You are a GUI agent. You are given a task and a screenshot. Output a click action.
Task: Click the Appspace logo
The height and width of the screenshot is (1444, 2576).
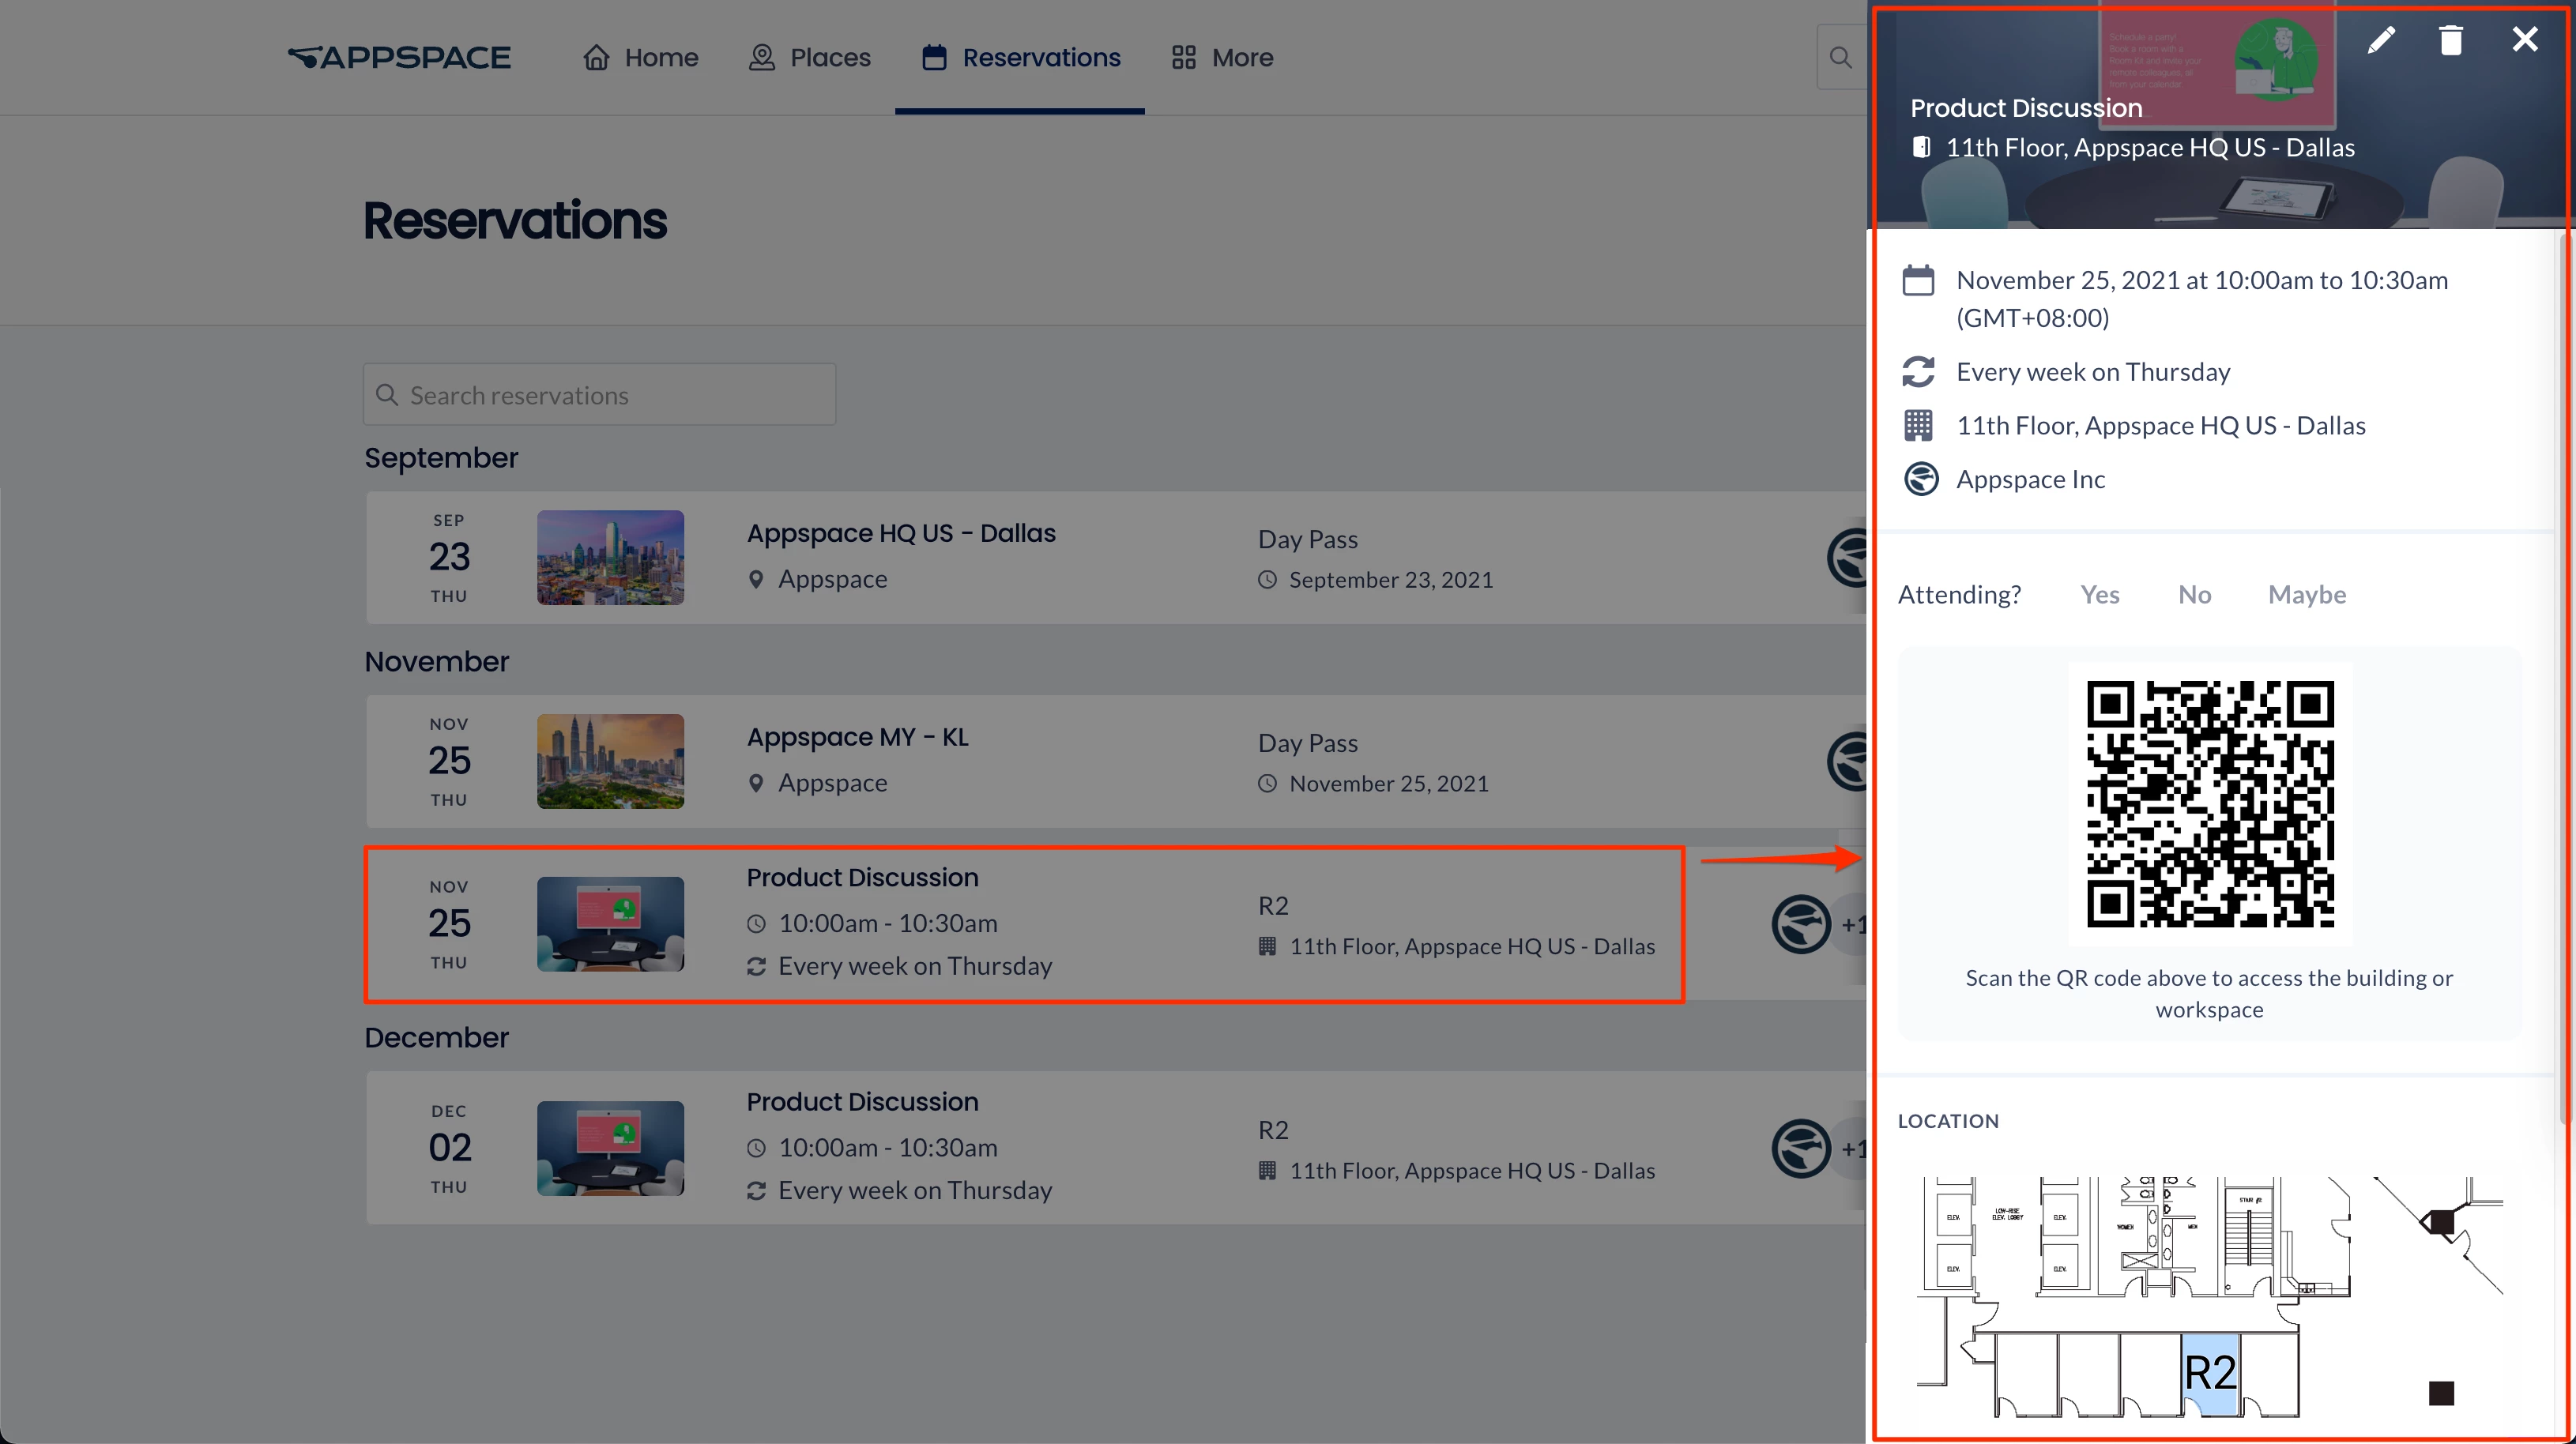click(400, 57)
